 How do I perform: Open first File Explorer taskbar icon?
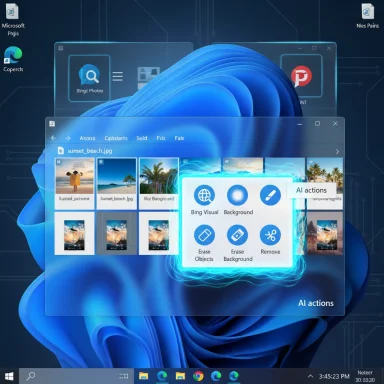(x=143, y=376)
